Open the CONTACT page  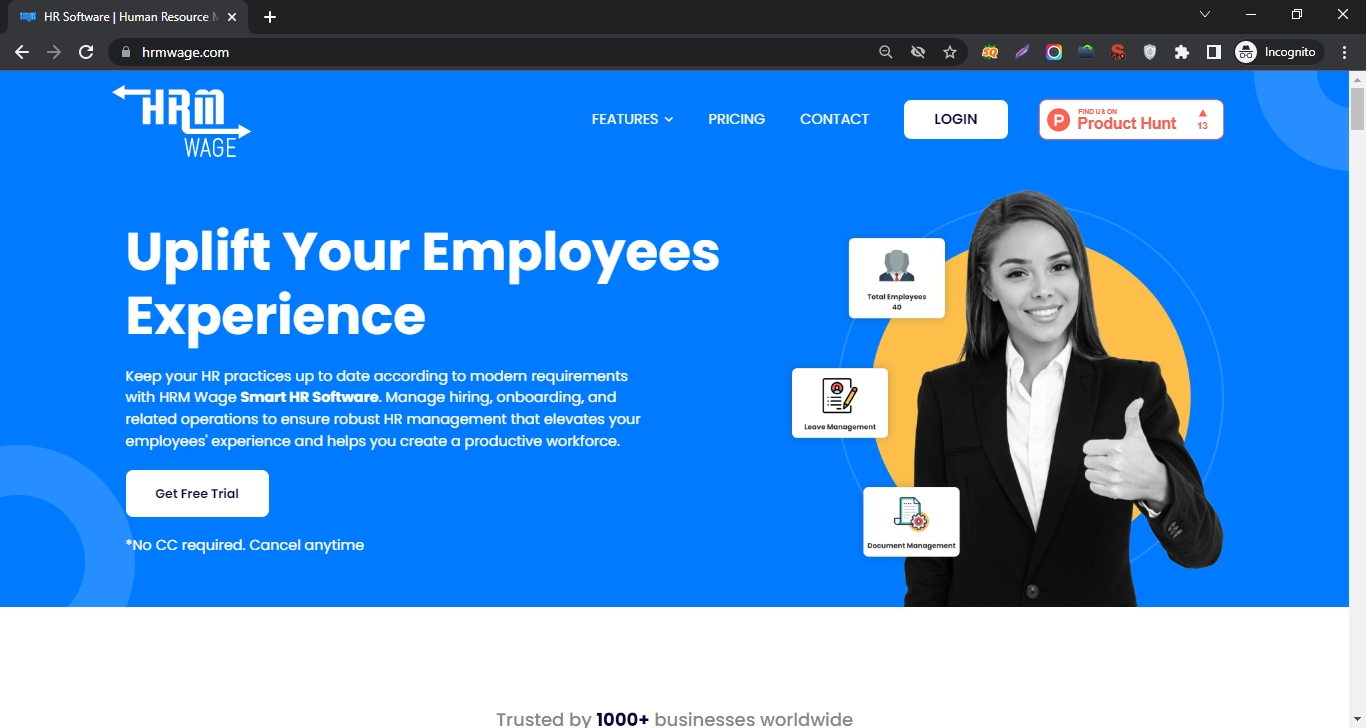click(835, 119)
